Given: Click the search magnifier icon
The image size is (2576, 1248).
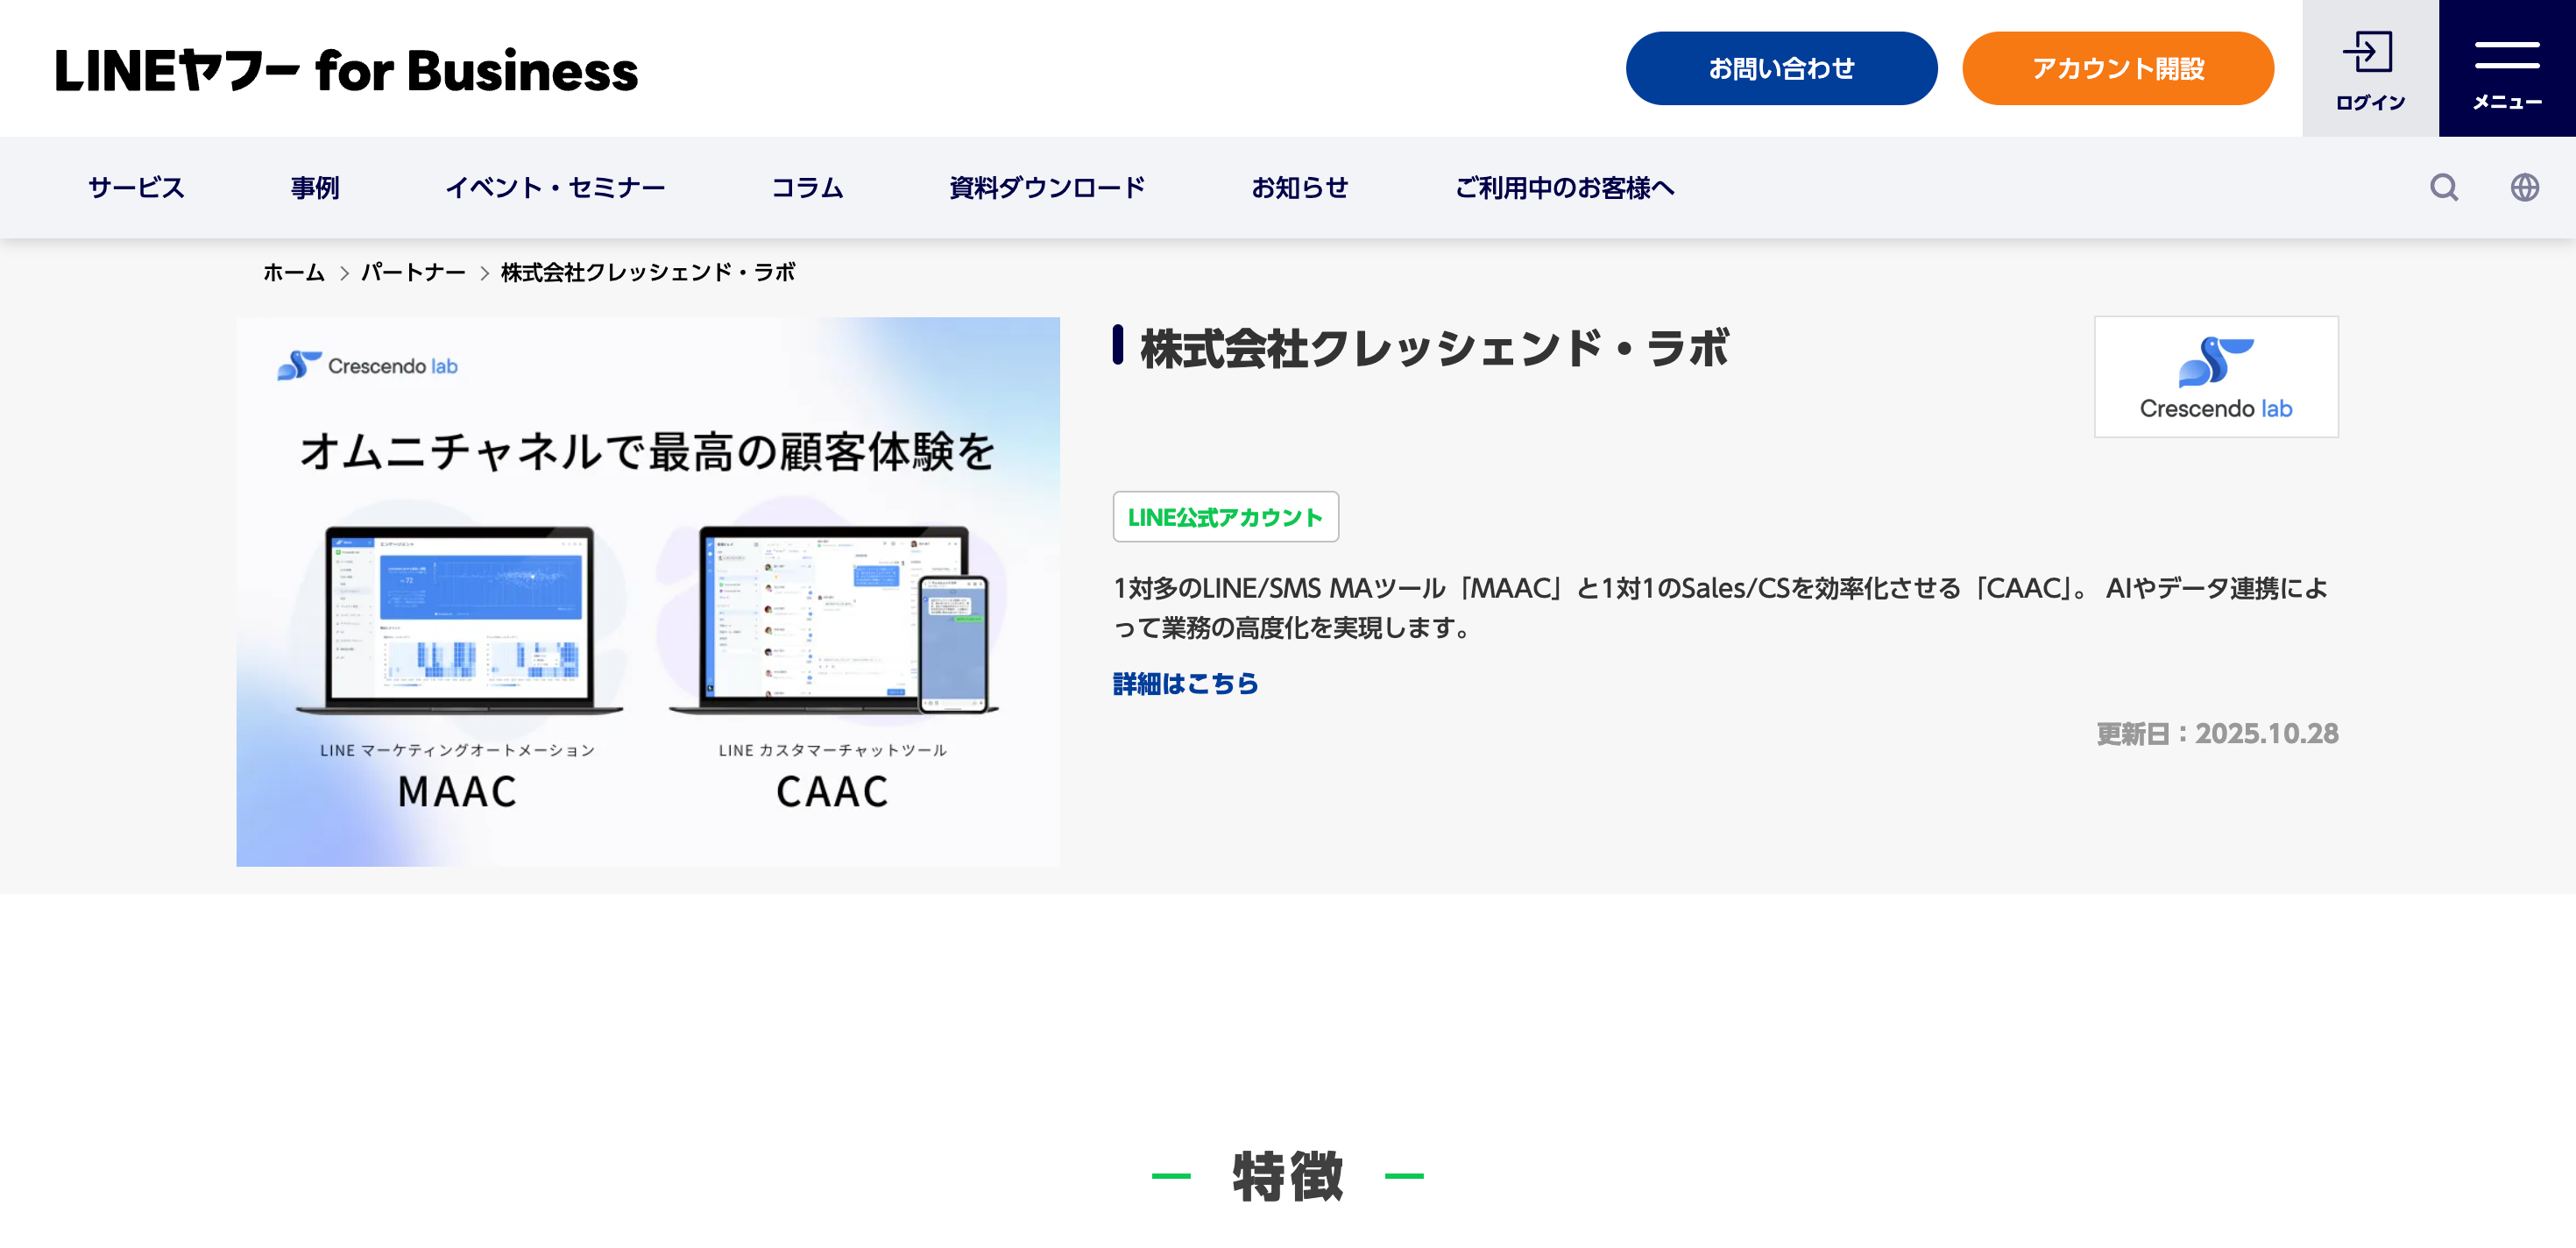Looking at the screenshot, I should (x=2443, y=187).
